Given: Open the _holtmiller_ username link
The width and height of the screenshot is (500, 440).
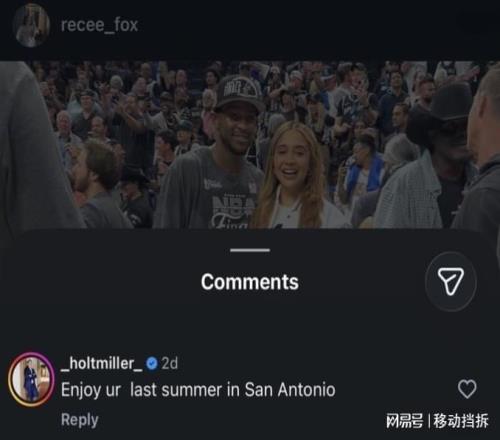Looking at the screenshot, I should [102, 363].
